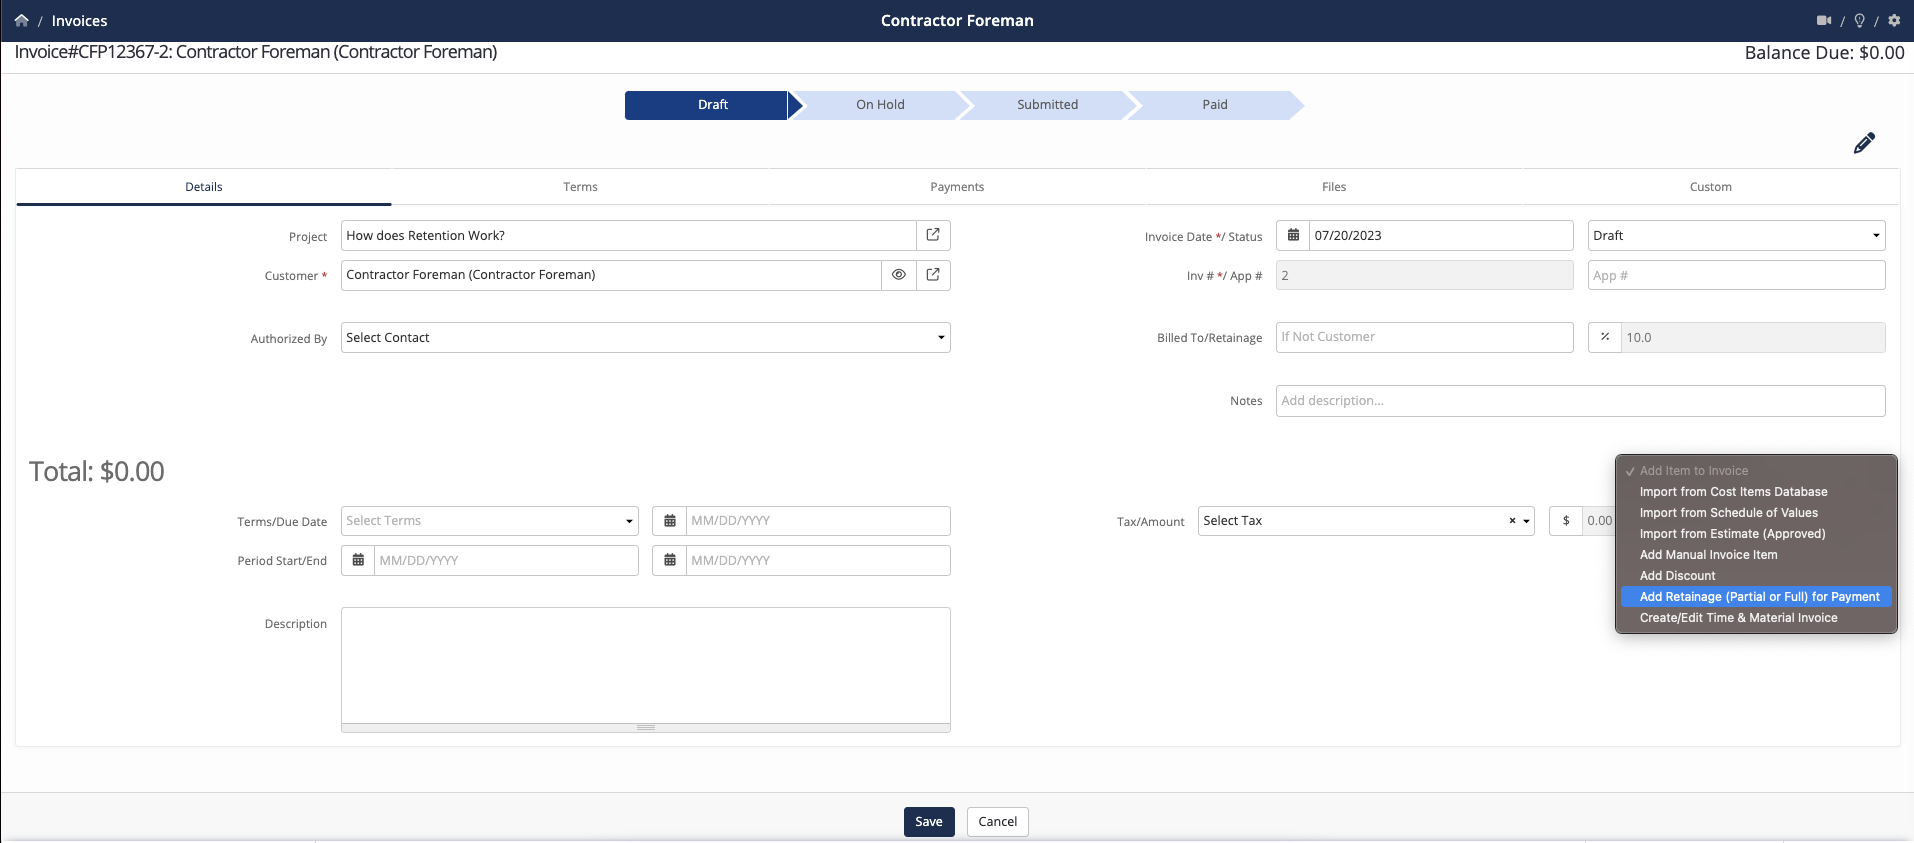Screen dimensions: 1914x843
Task: Open the Files tab
Action: click(1334, 187)
